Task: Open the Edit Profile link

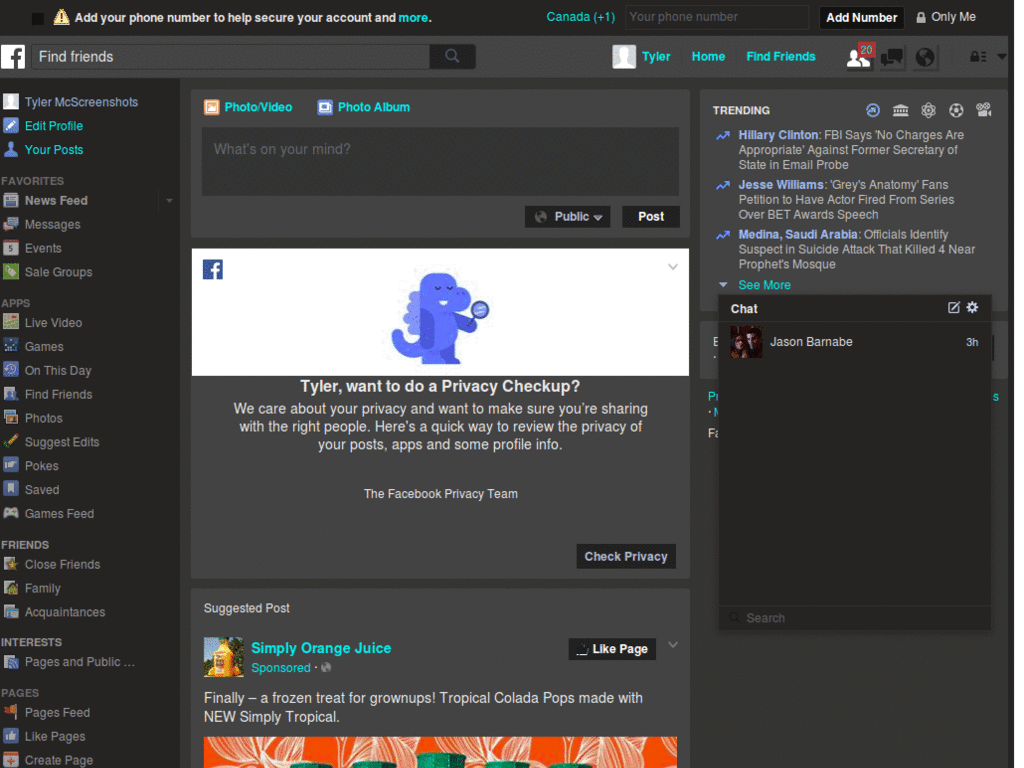Action: [54, 126]
